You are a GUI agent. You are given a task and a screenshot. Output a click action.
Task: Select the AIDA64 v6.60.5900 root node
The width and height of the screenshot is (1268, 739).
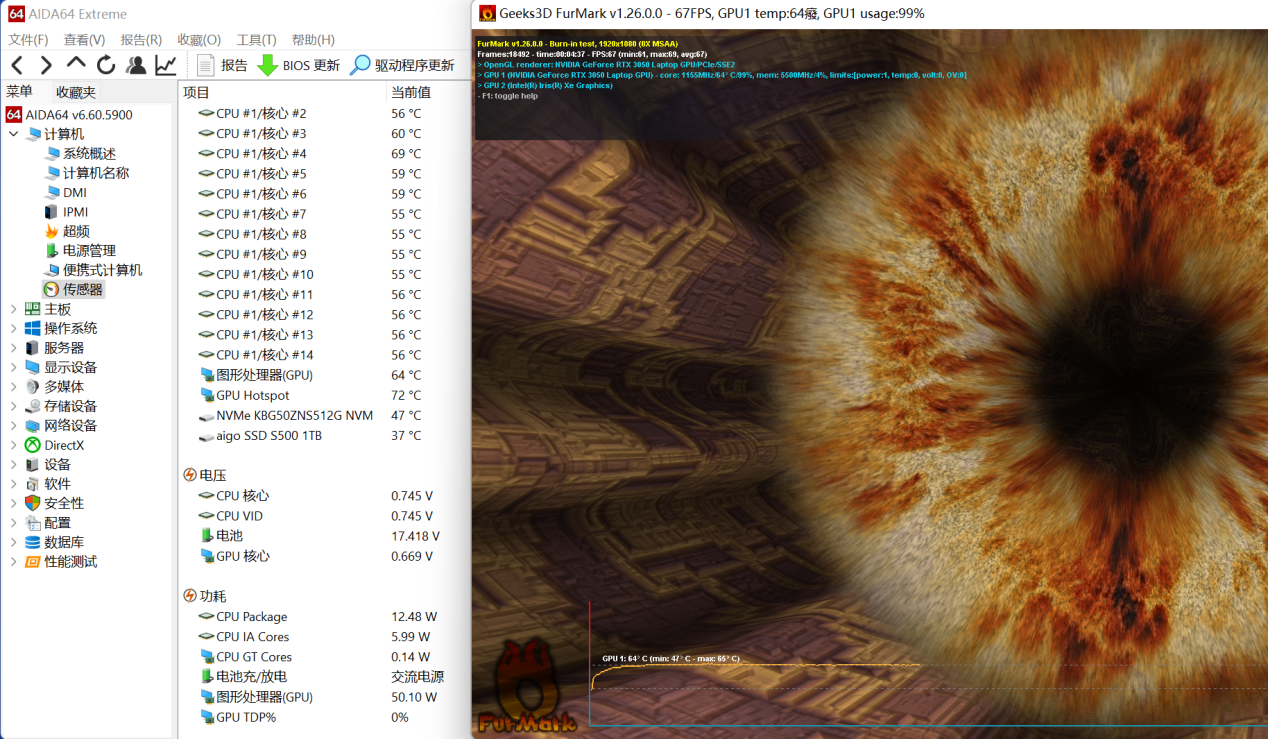69,115
